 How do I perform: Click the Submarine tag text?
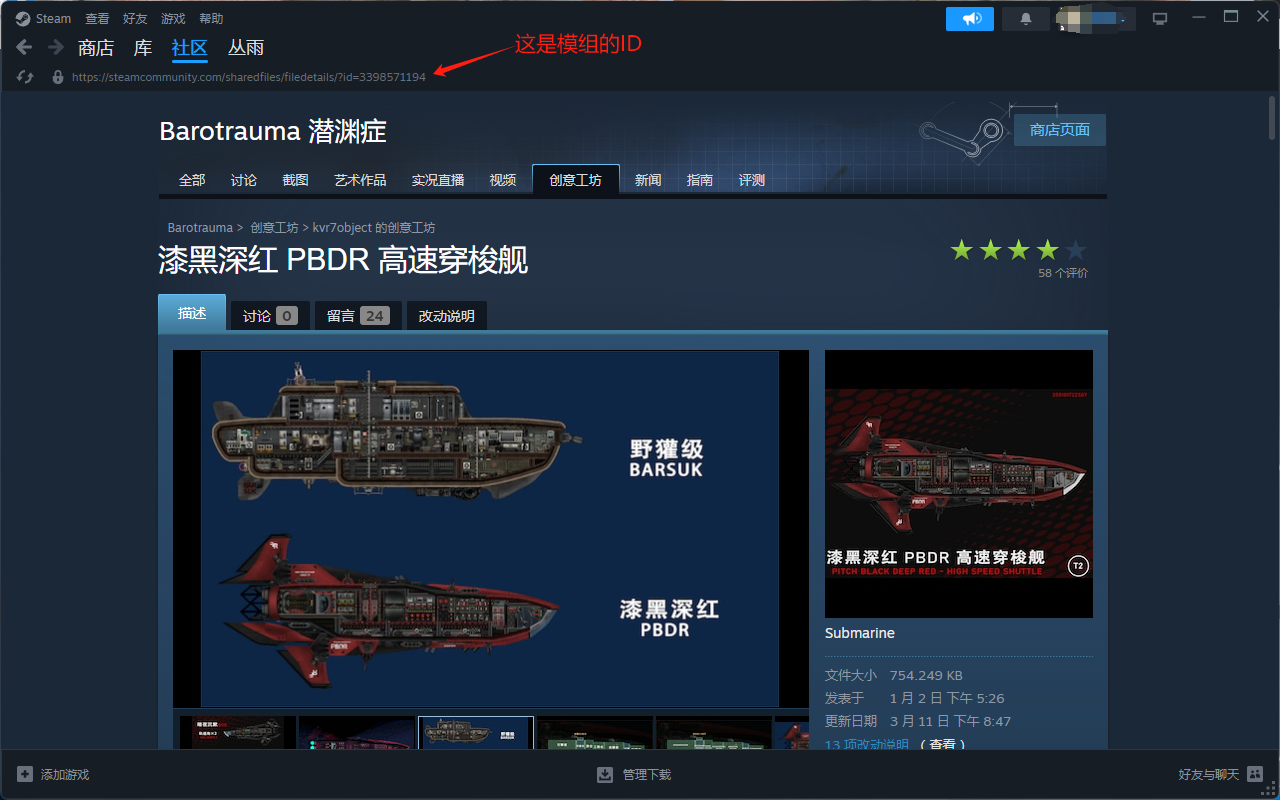coord(860,633)
